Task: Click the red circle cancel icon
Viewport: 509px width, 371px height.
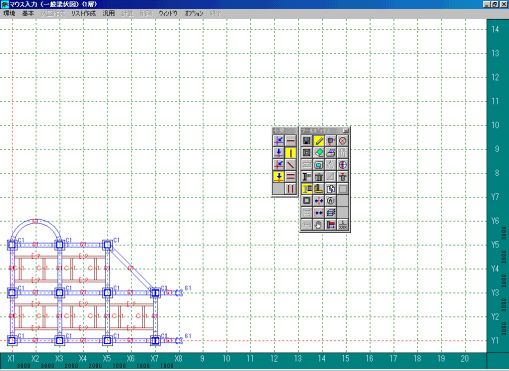Action: (343, 141)
